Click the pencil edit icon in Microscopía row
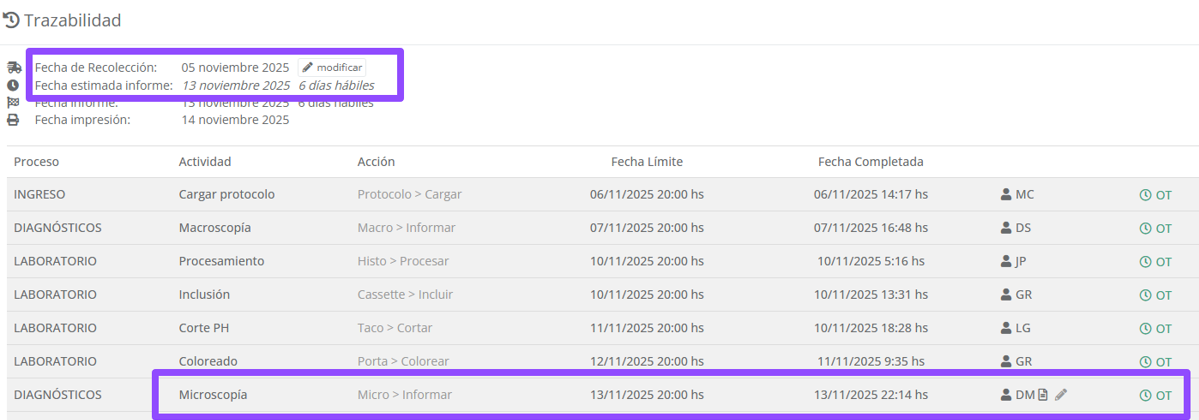 pyautogui.click(x=1061, y=395)
